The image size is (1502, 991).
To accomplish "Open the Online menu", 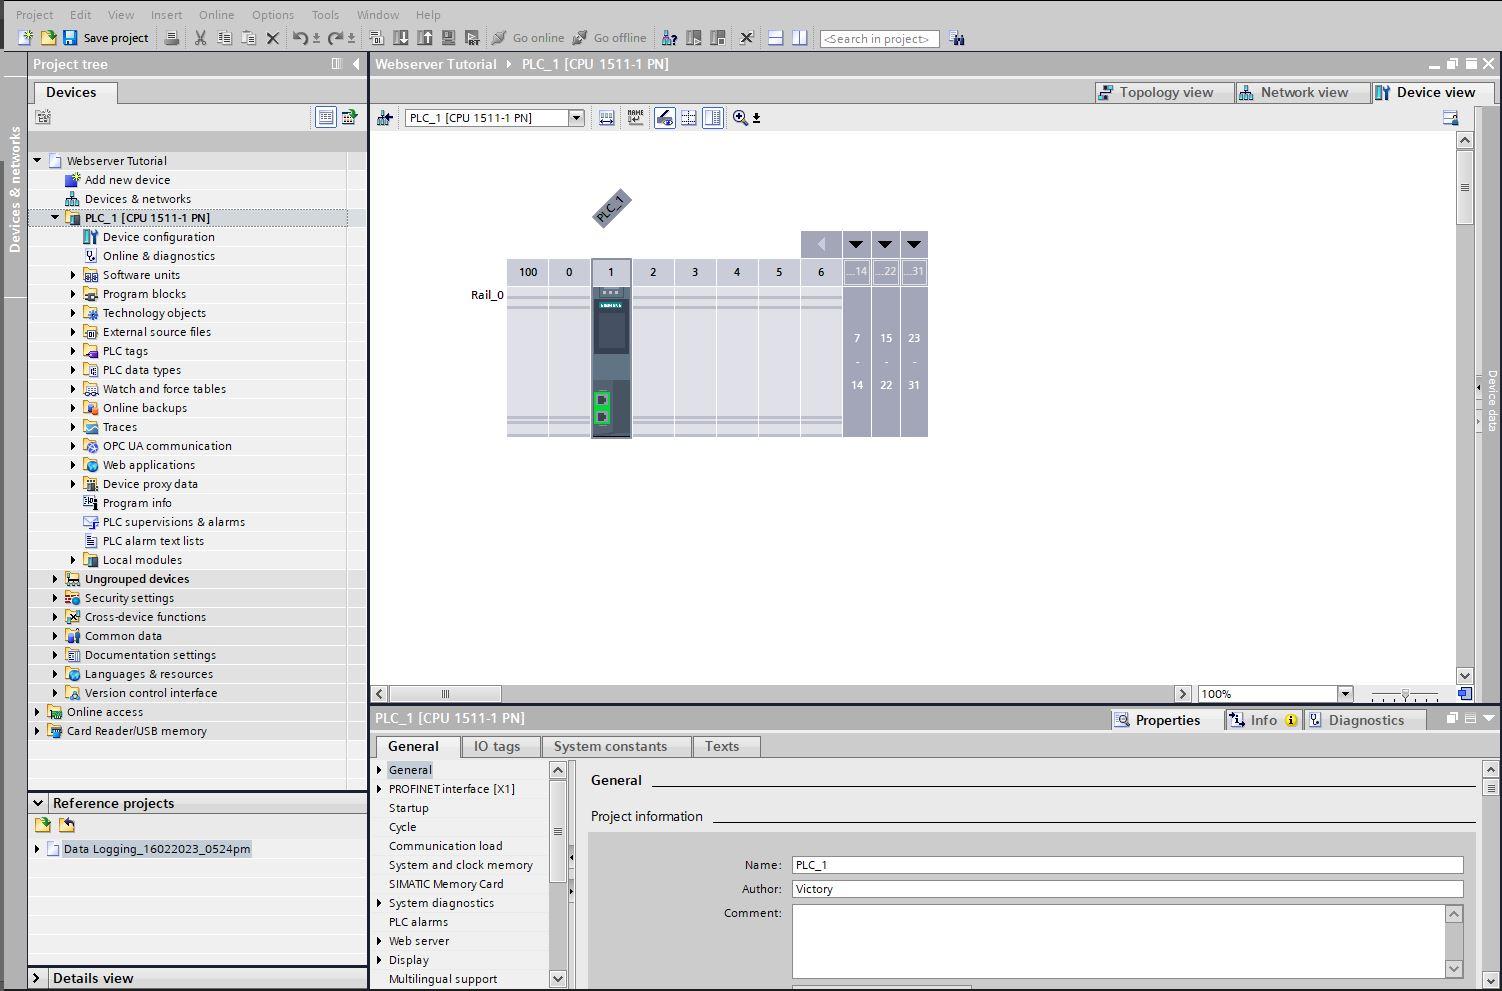I will pos(216,14).
